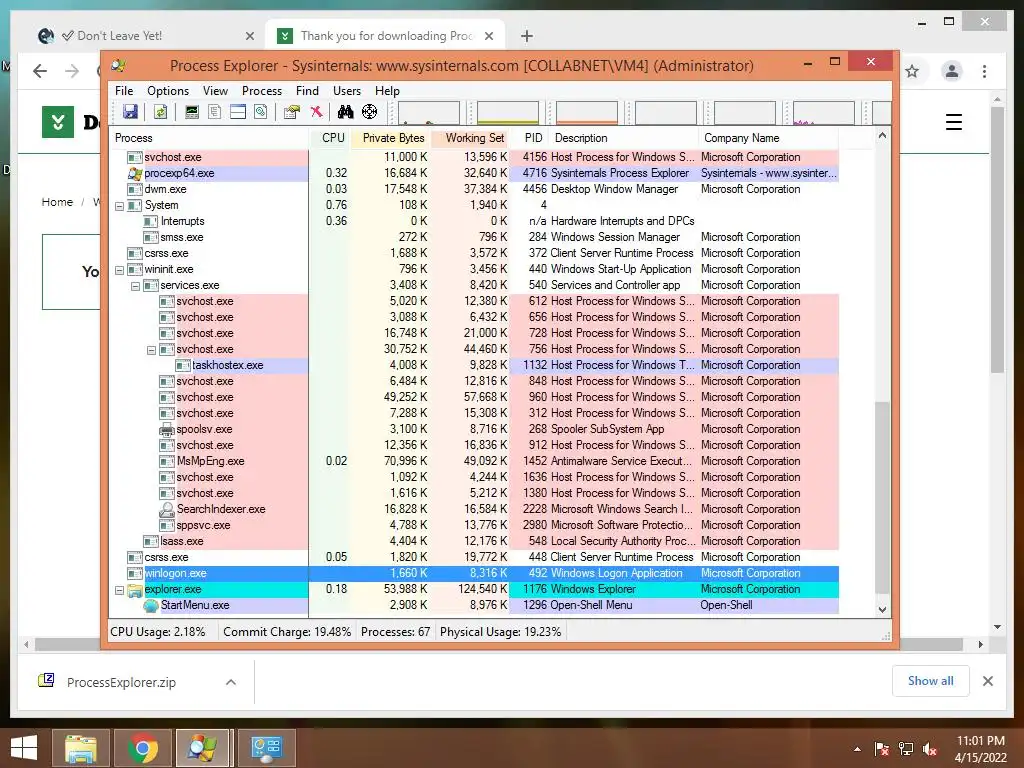Click the Save toolbar icon in Process Explorer
The image size is (1024, 768).
pos(131,112)
